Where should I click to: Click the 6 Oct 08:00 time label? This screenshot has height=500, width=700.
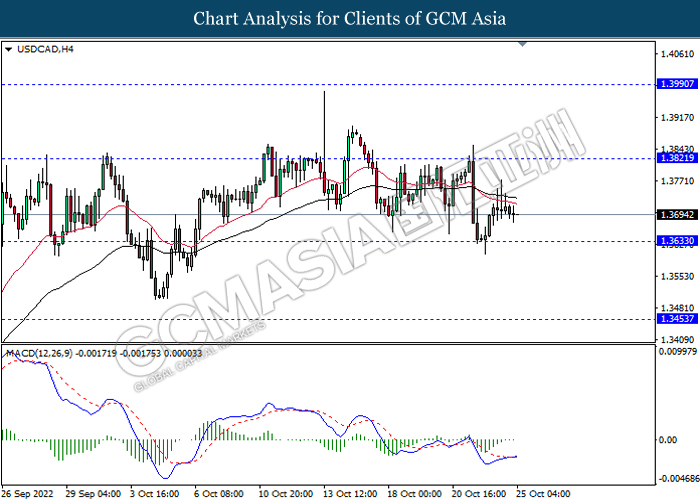click(x=219, y=494)
